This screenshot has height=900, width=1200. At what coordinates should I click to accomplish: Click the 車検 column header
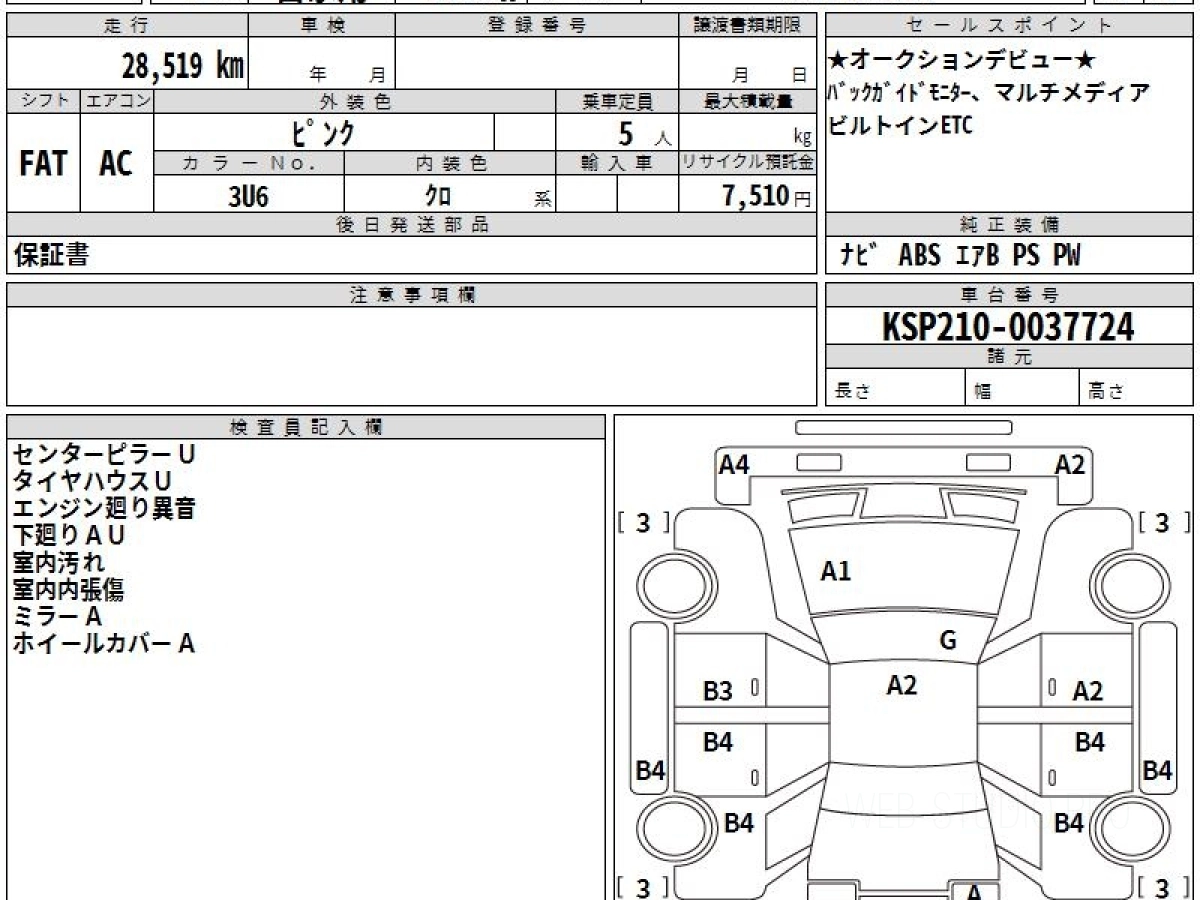point(322,26)
